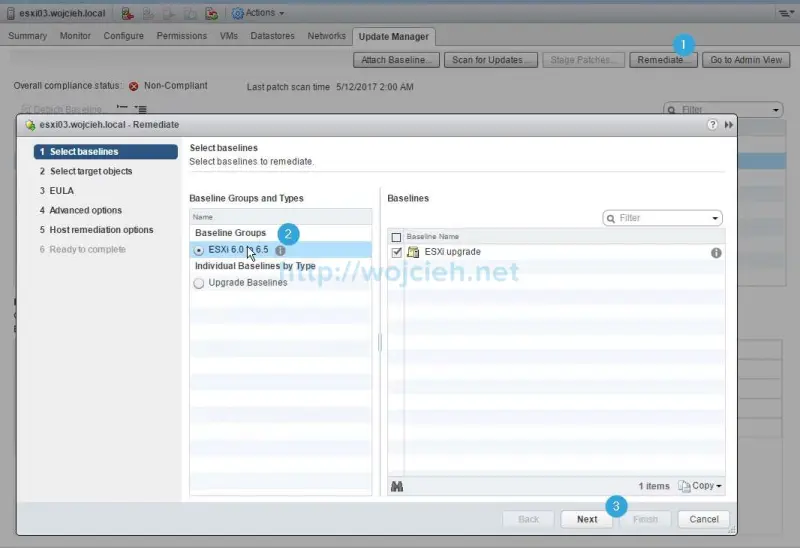Open the Actions dropdown arrow
The image size is (800, 548).
282,13
